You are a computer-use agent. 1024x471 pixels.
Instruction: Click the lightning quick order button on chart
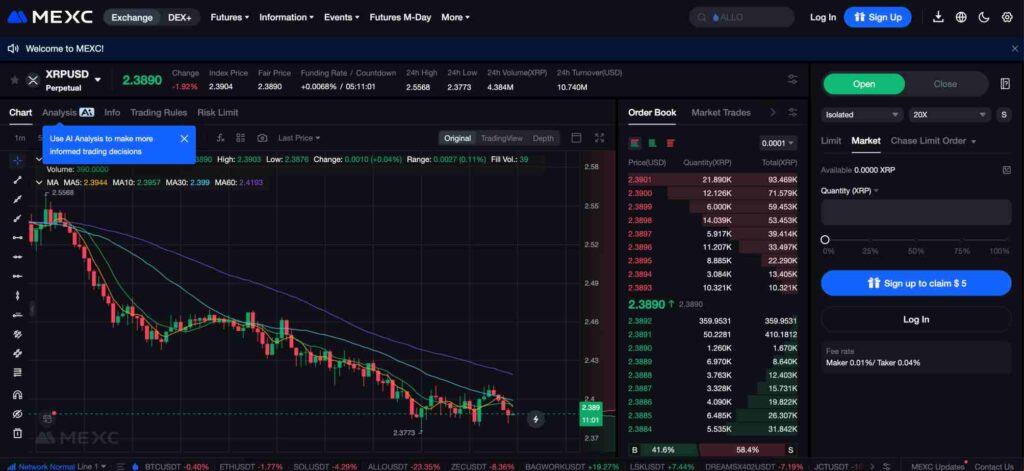(x=536, y=419)
